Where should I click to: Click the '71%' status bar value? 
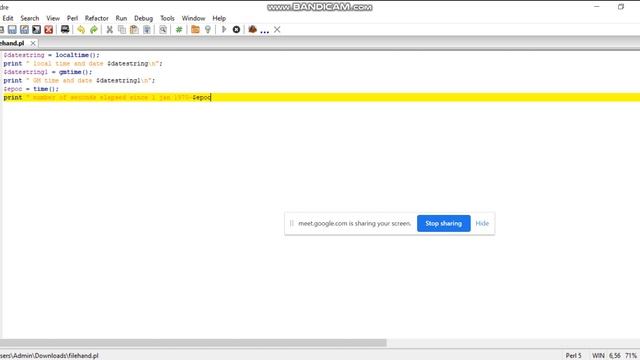coord(631,356)
